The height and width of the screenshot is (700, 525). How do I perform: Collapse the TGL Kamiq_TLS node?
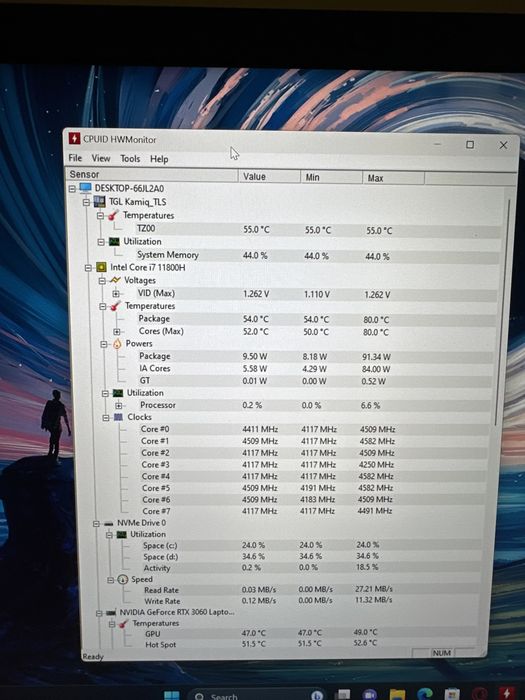click(x=87, y=202)
